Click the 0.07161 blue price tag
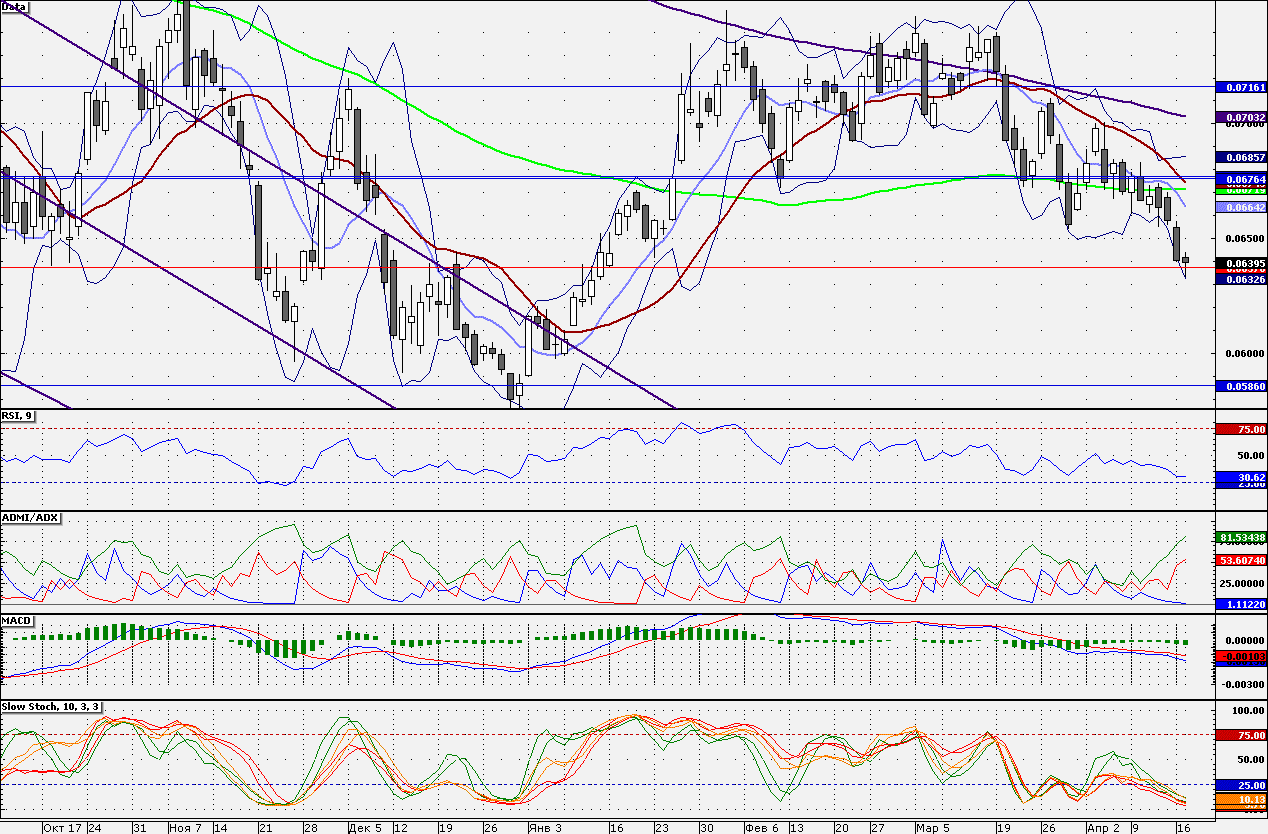1268x834 pixels. pyautogui.click(x=1240, y=88)
